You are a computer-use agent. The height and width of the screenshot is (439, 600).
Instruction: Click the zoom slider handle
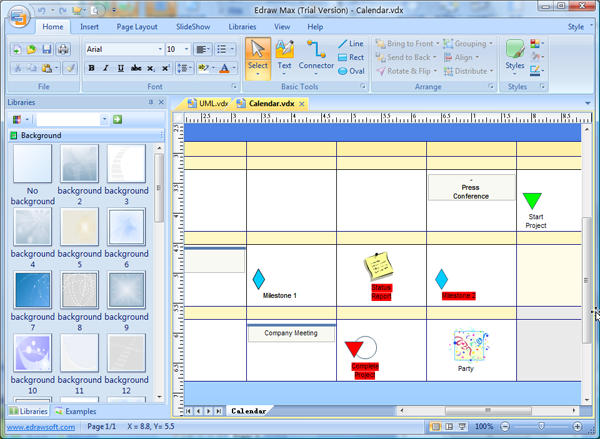click(x=541, y=426)
